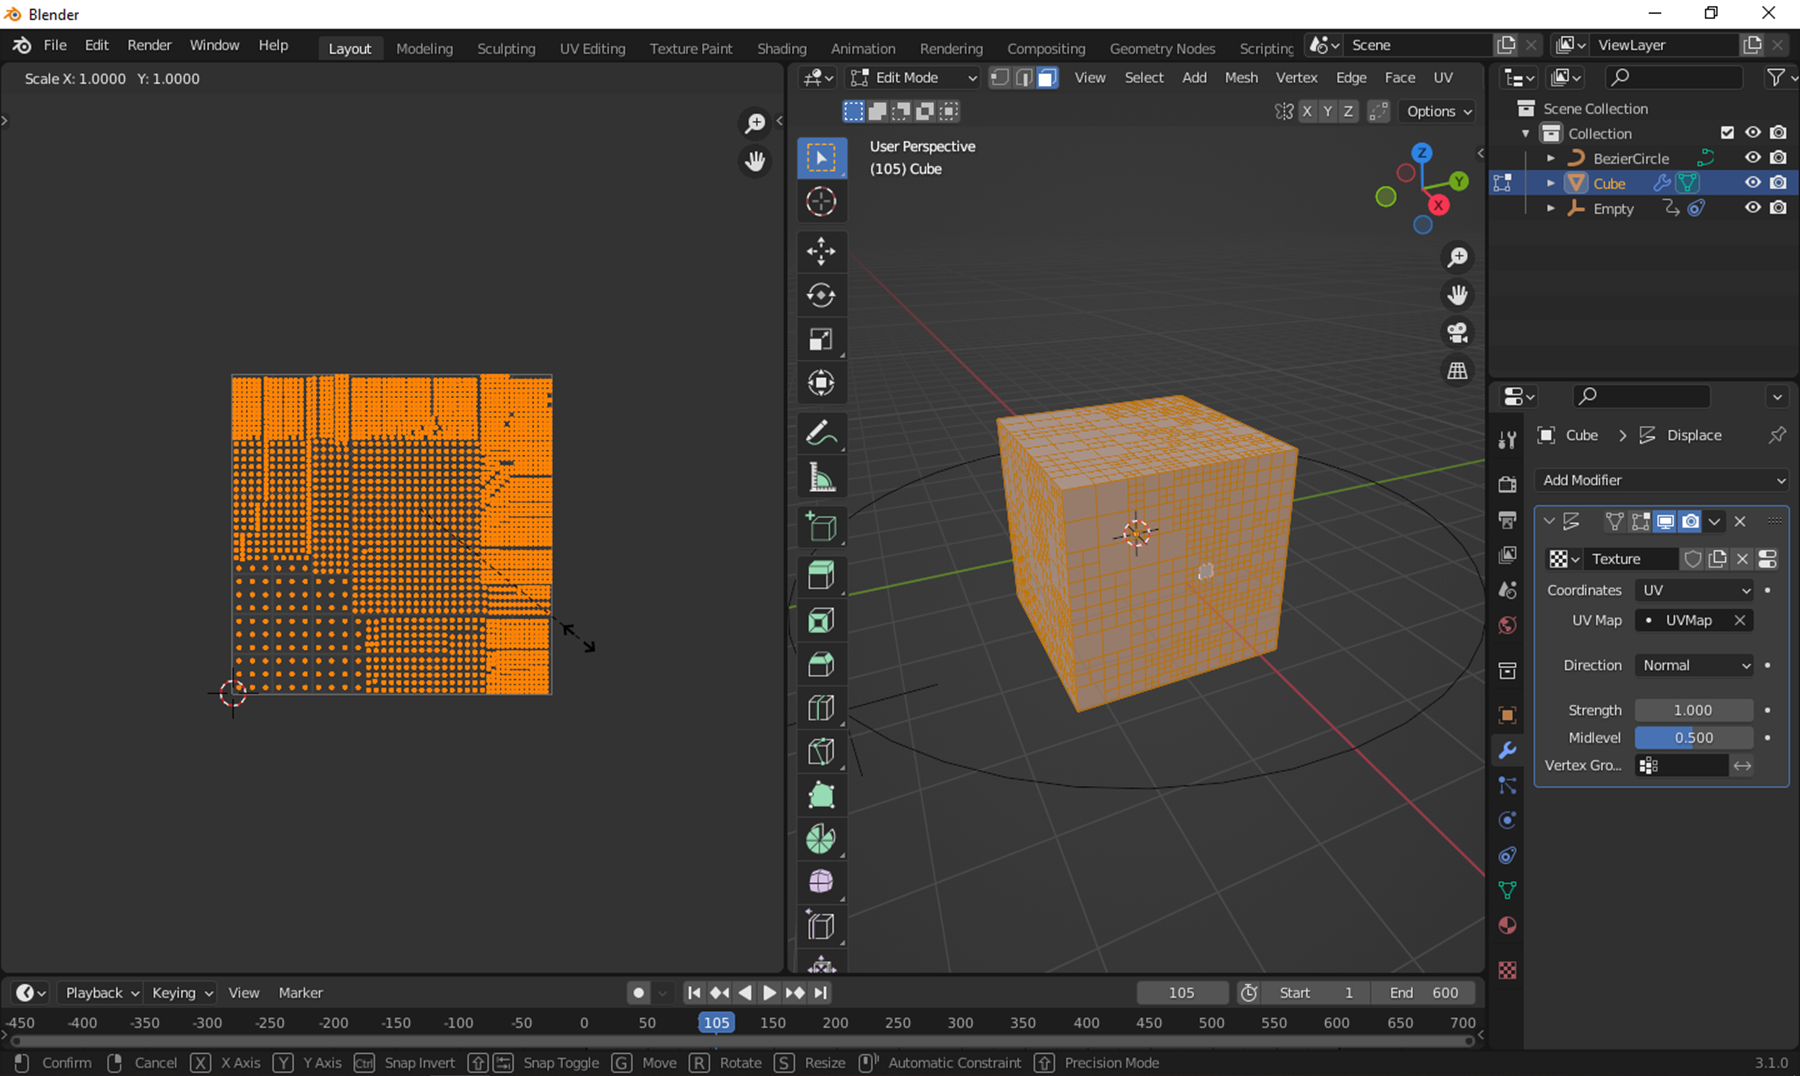
Task: Switch to the UV Editing workspace tab
Action: (x=592, y=48)
